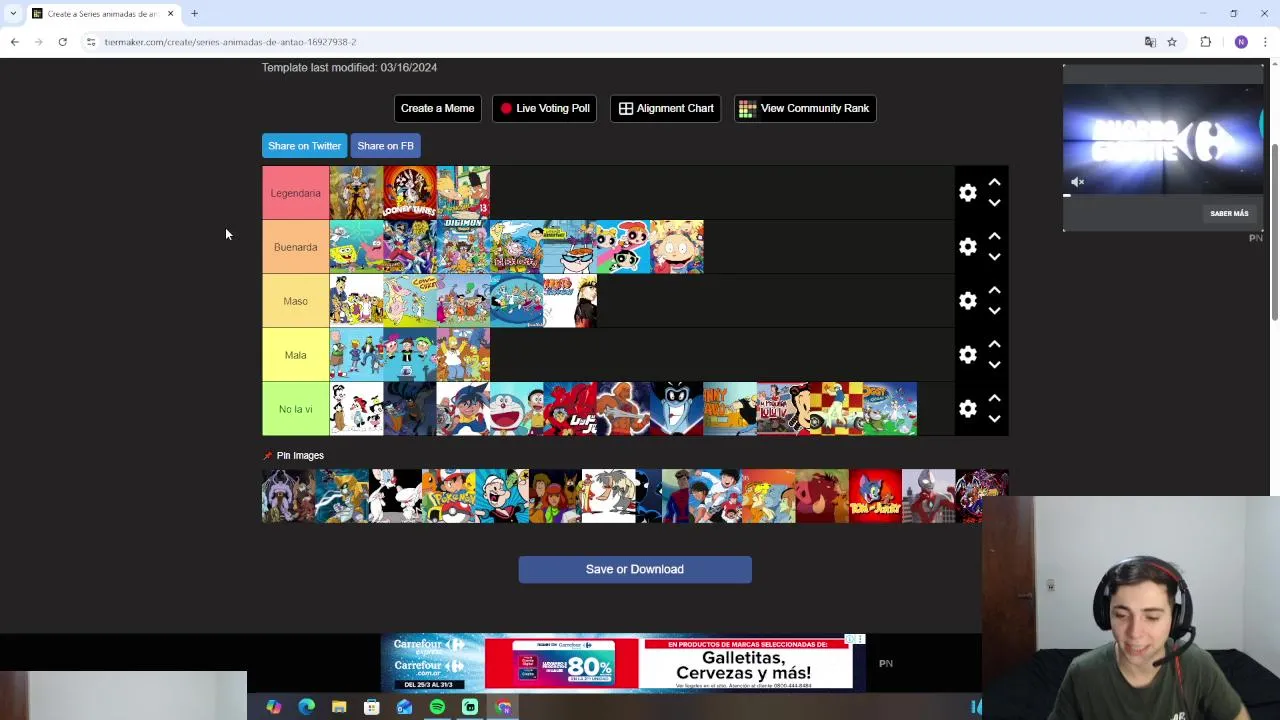Select Flintstones image in Maso row
Viewport: 1280px width, 720px height.
coord(463,301)
